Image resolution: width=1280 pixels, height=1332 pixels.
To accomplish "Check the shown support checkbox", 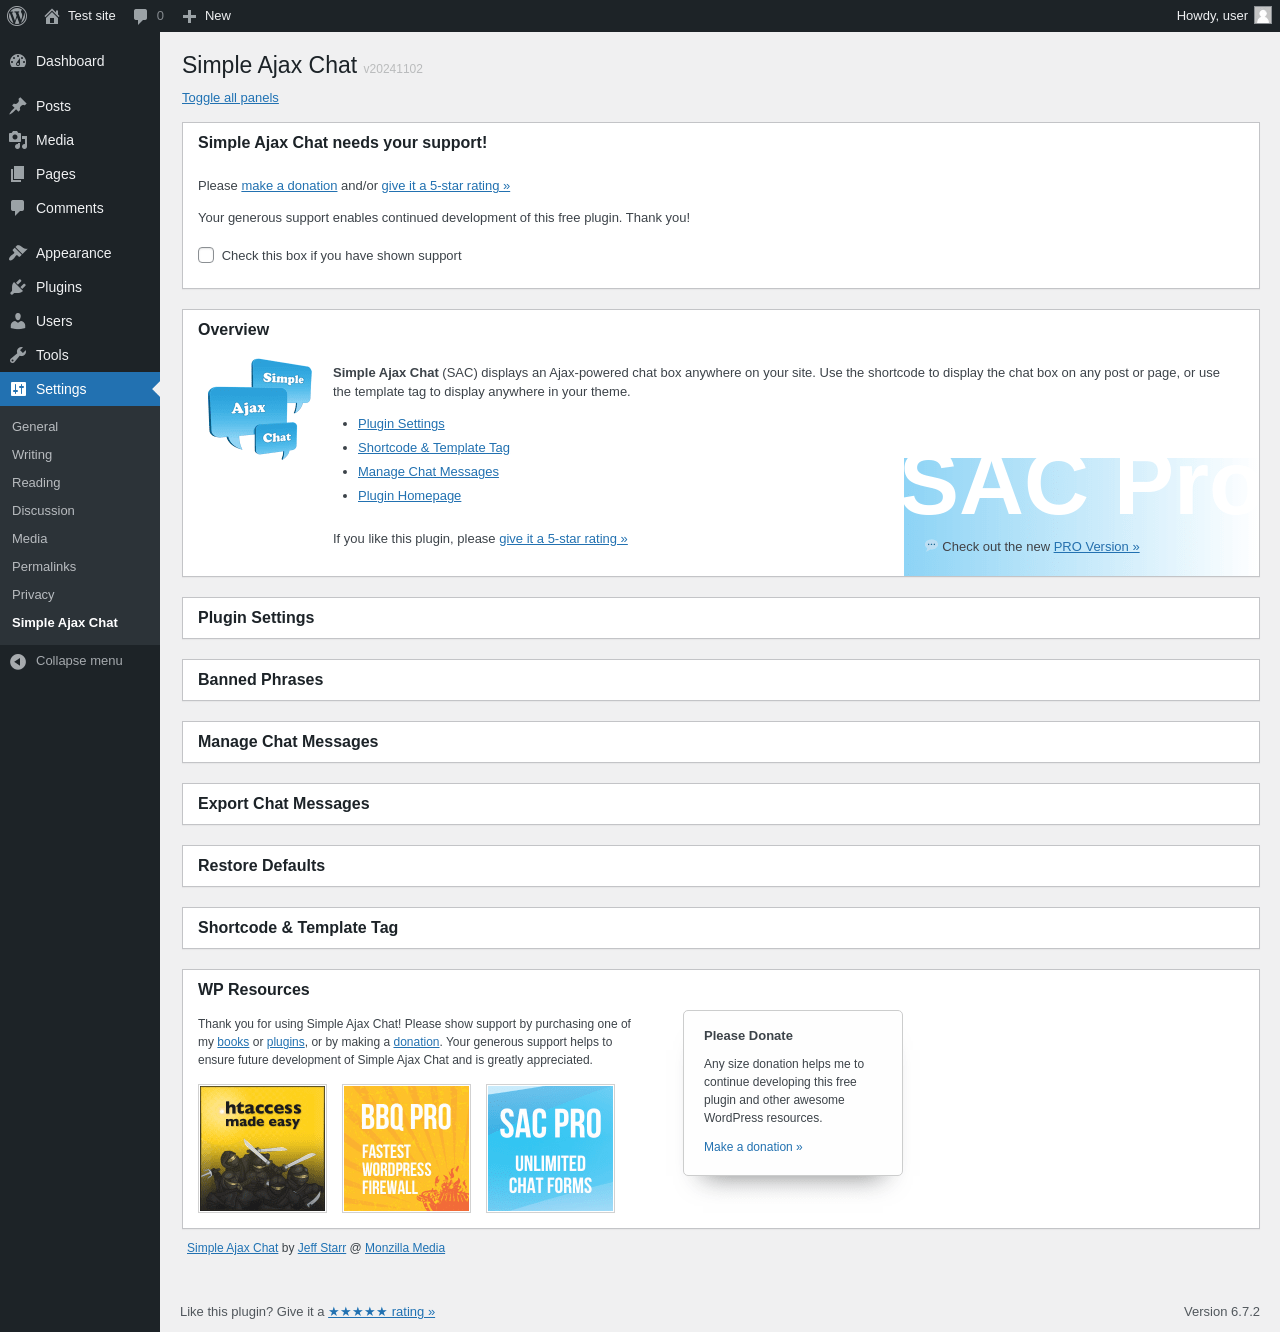I will click(206, 255).
